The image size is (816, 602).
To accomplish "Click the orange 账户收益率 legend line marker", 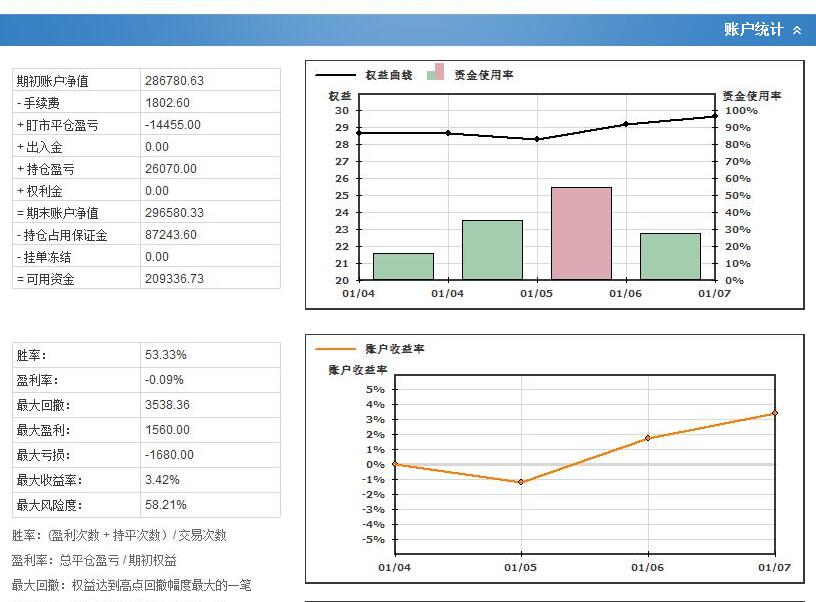I will tap(335, 349).
